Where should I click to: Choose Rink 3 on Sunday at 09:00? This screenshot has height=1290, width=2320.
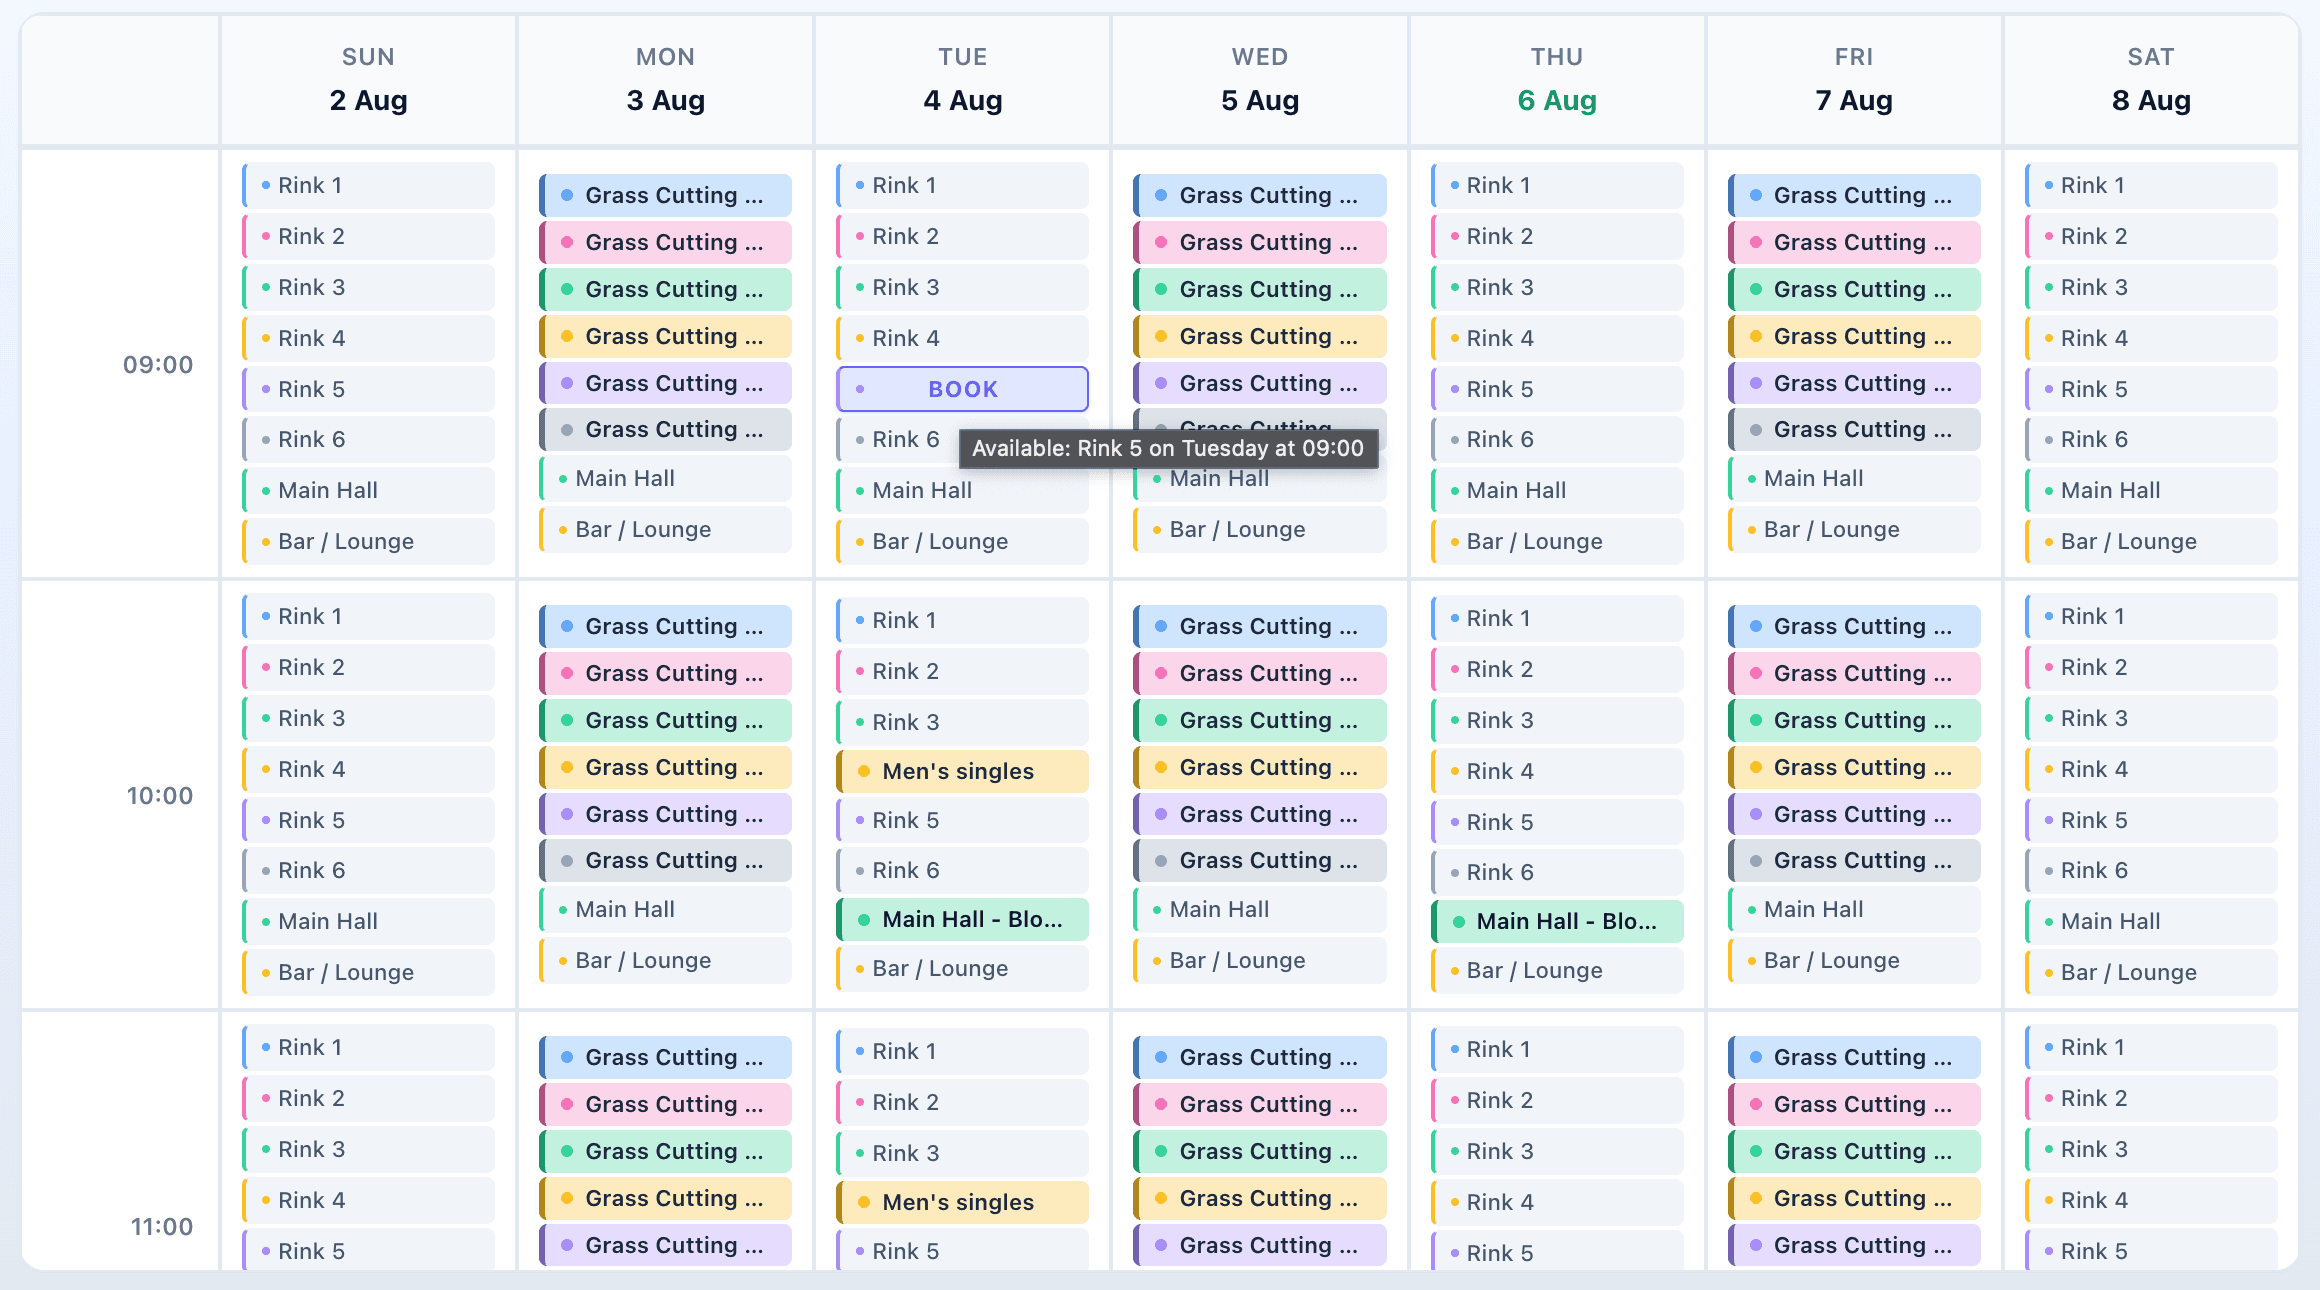tap(368, 287)
